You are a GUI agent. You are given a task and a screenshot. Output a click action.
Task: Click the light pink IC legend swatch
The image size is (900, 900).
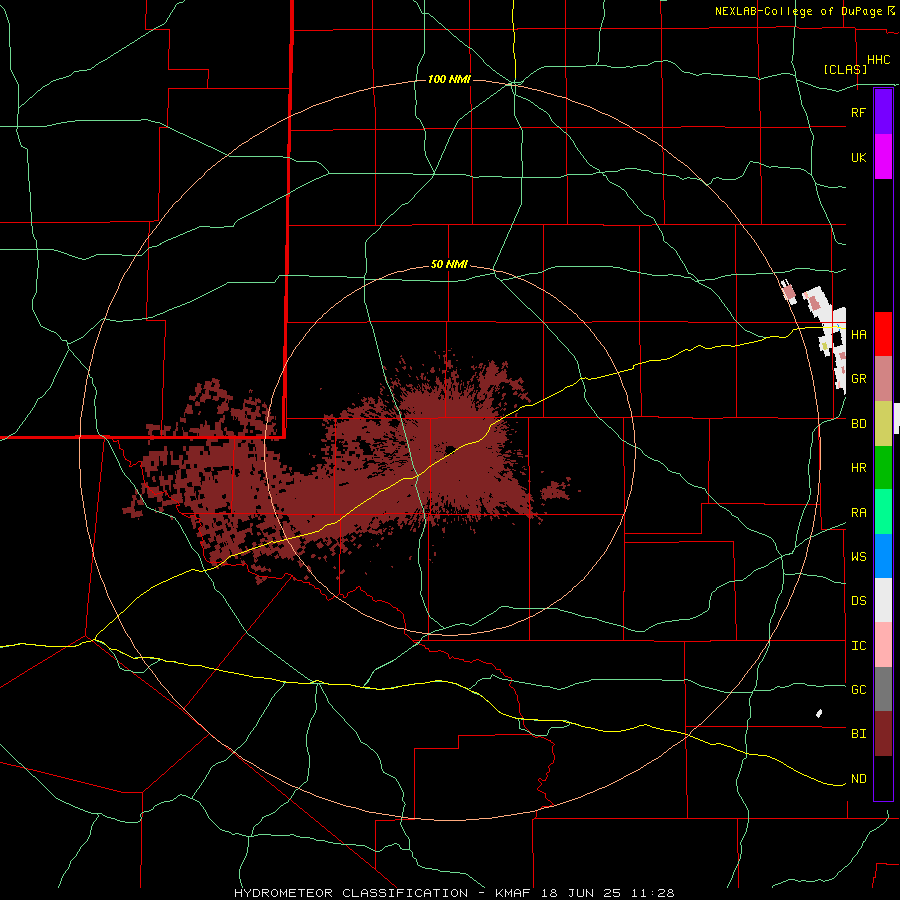(883, 645)
